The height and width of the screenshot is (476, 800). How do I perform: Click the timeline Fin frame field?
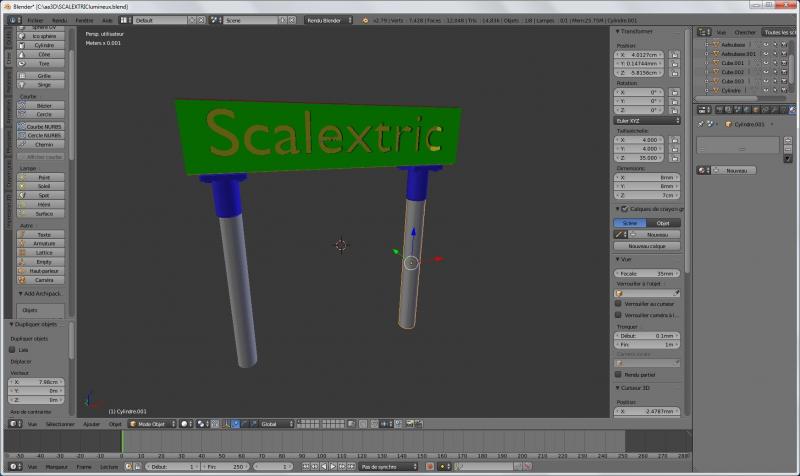pyautogui.click(x=227, y=467)
